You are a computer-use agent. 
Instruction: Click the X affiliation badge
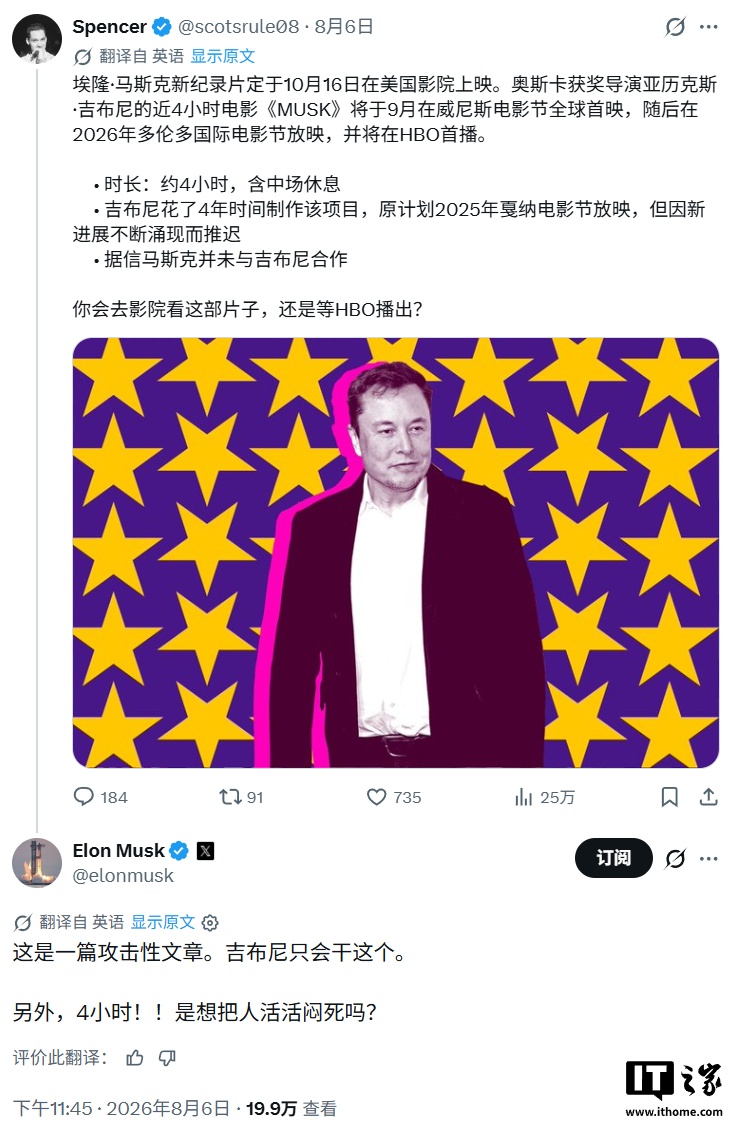pyautogui.click(x=205, y=851)
